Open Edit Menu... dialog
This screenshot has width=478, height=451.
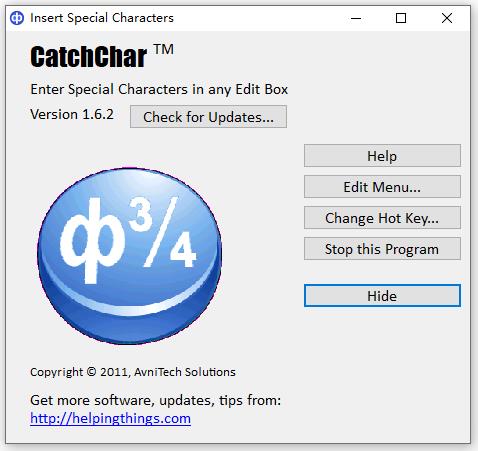click(382, 187)
